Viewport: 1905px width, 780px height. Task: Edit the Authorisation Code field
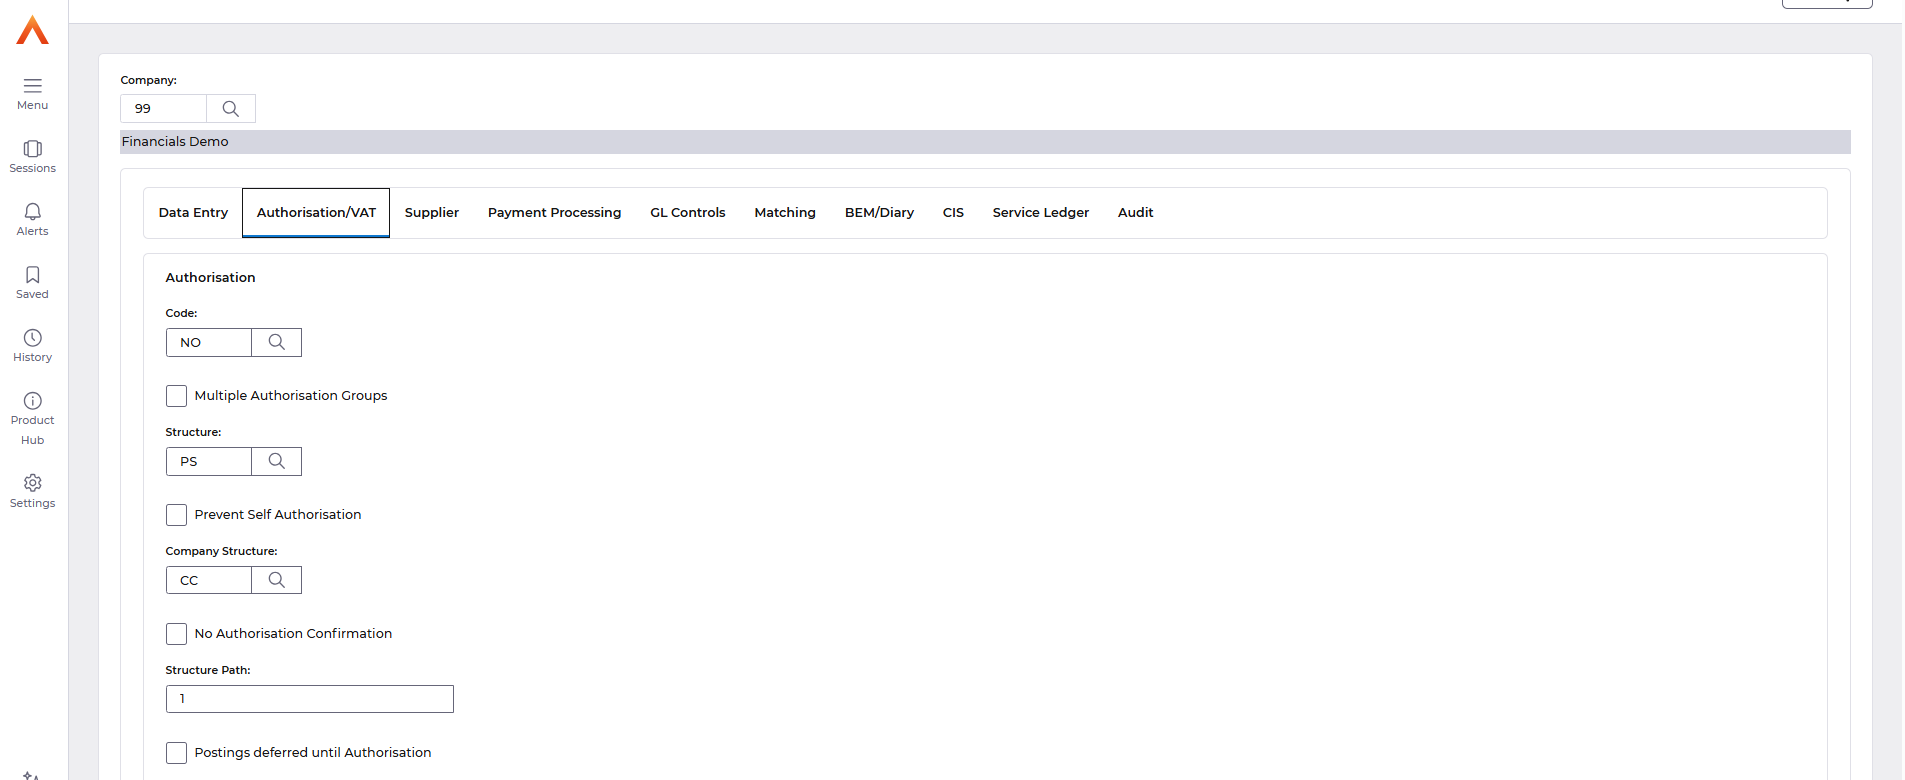pos(209,343)
